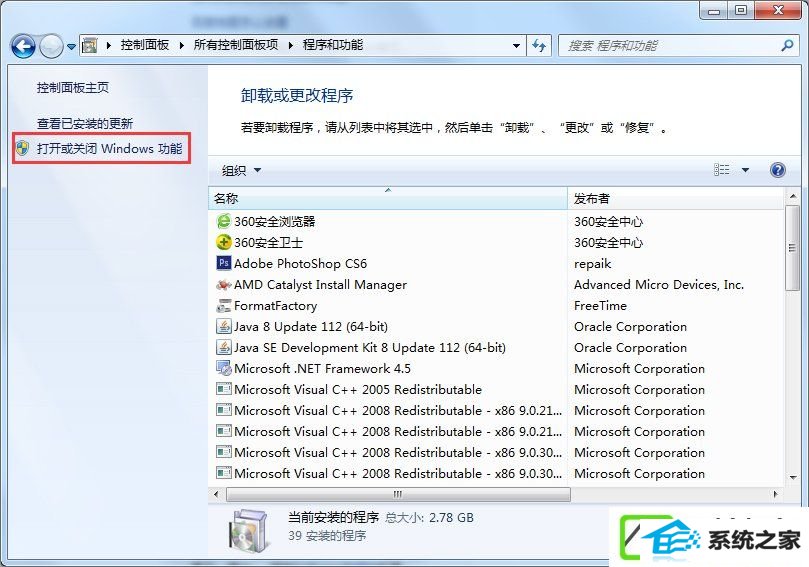Click the AMD Catalyst Install Manager icon
This screenshot has height=567, width=809.
pos(223,284)
